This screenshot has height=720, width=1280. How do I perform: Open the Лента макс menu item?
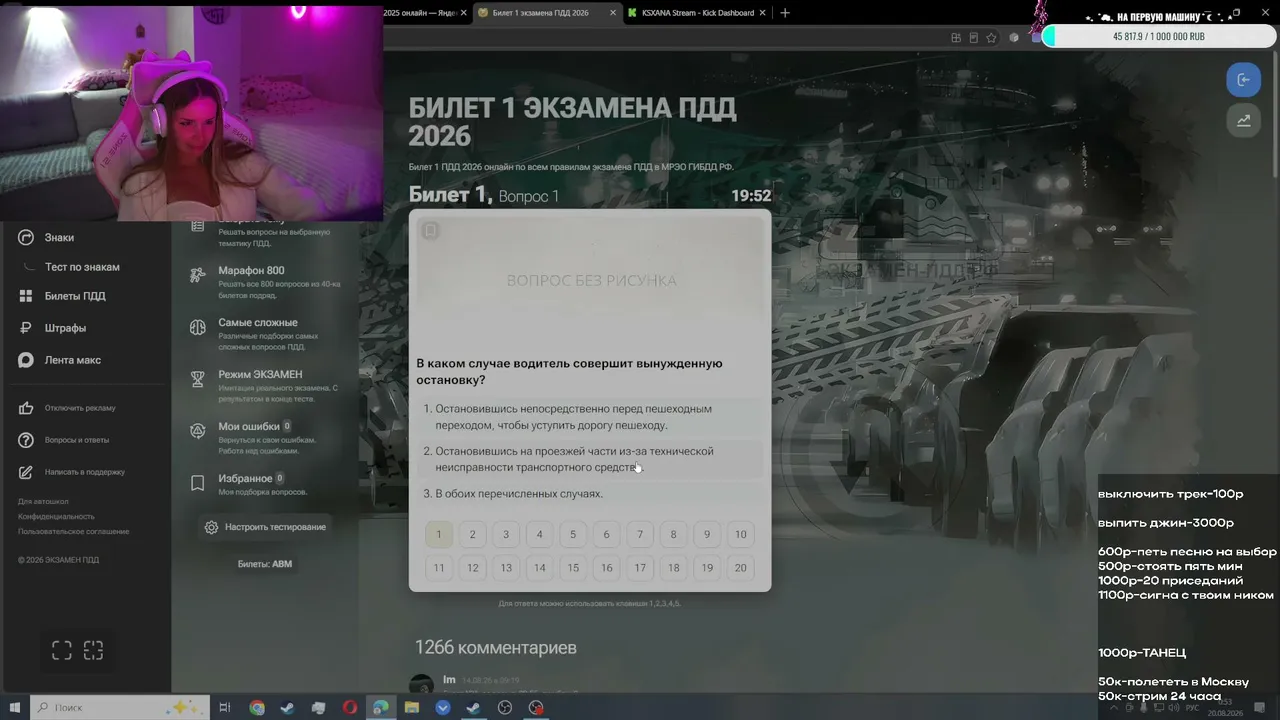click(x=73, y=360)
